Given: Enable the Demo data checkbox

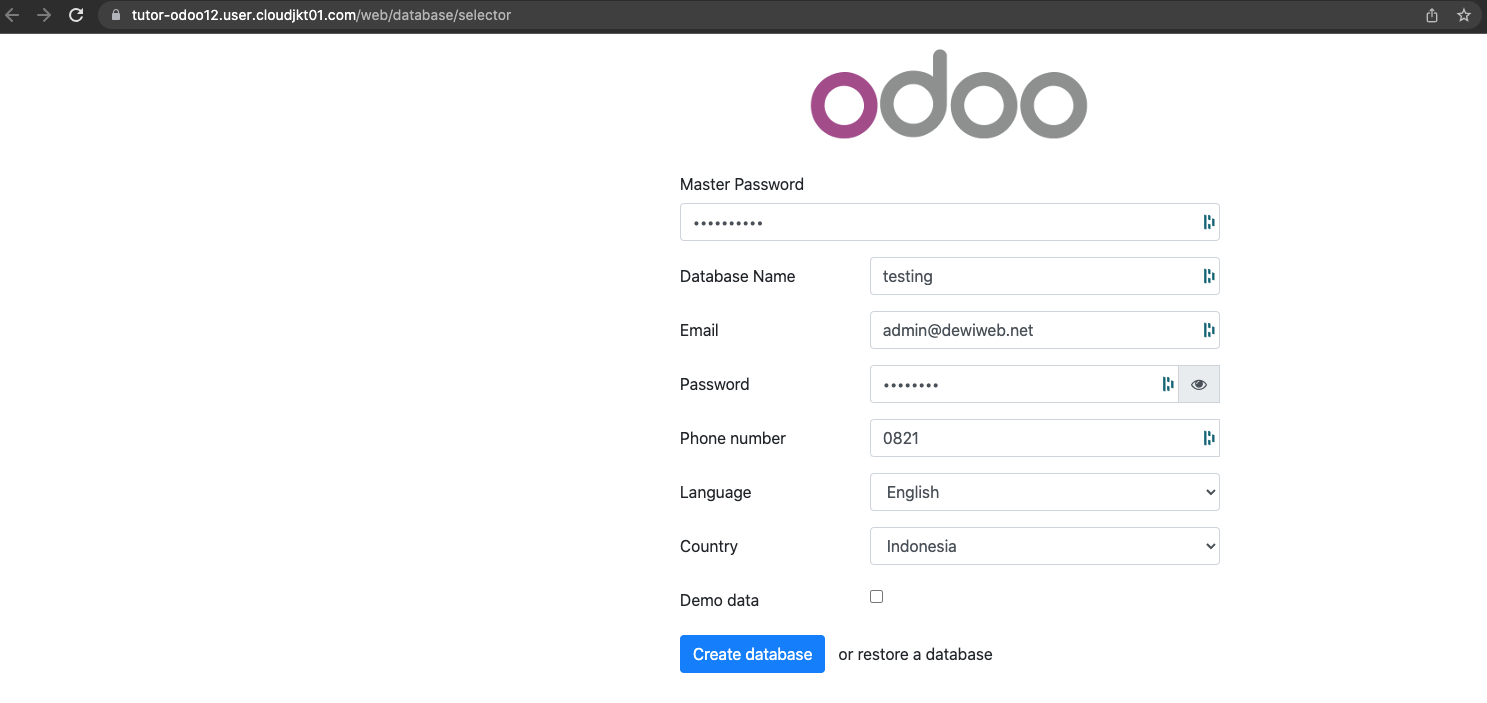Looking at the screenshot, I should tap(877, 596).
